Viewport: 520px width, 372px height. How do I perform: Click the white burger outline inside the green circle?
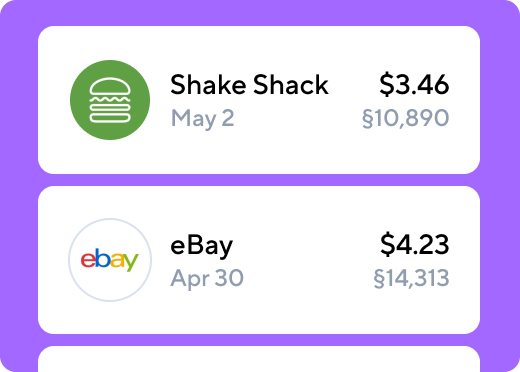[110, 100]
